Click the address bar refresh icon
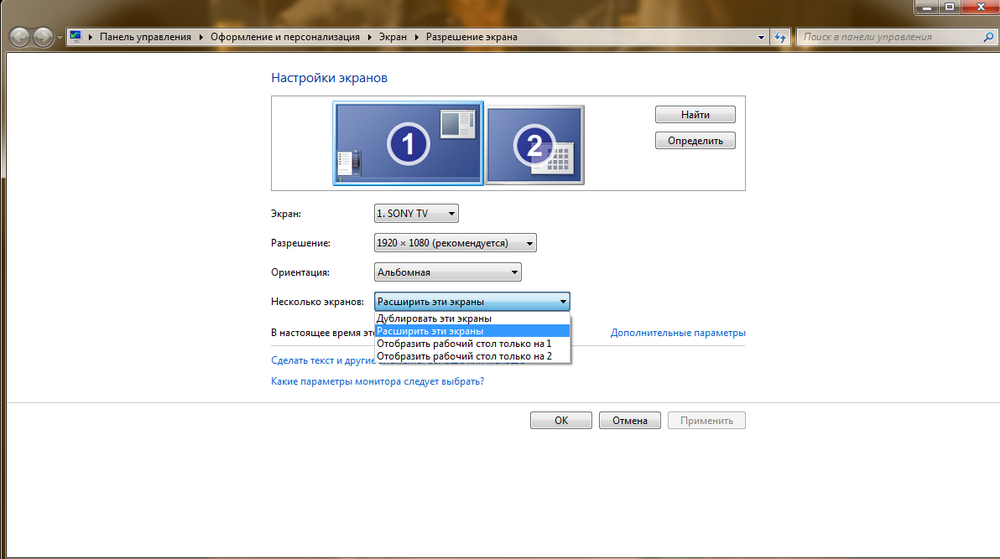Image resolution: width=1000 pixels, height=559 pixels. [x=780, y=37]
